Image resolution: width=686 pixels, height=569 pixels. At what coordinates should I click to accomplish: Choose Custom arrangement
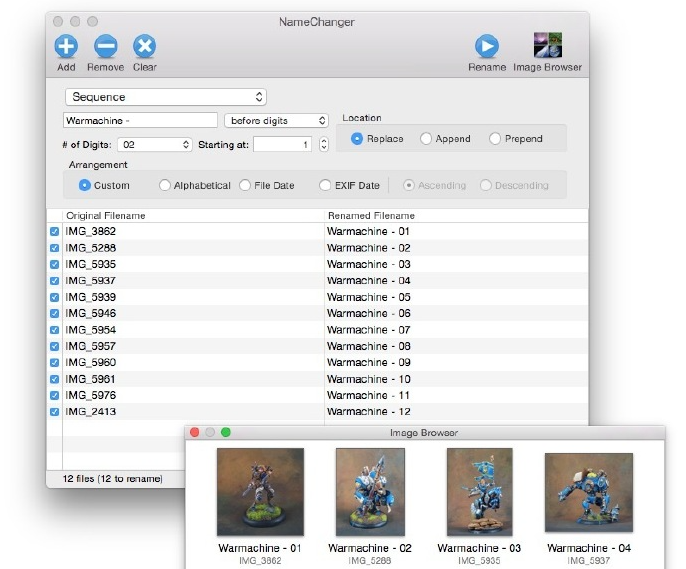pyautogui.click(x=104, y=185)
